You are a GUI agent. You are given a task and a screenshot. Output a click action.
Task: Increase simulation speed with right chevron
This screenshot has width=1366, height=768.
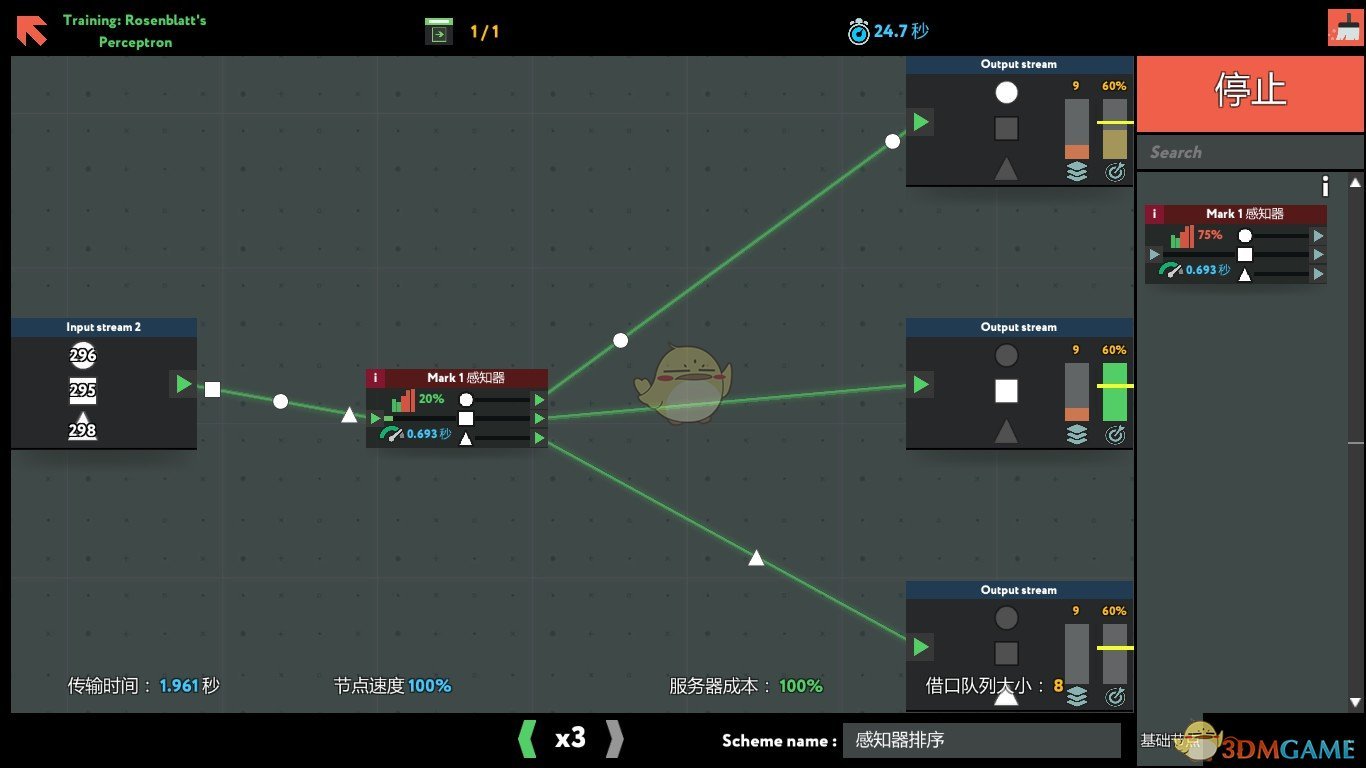[x=614, y=739]
